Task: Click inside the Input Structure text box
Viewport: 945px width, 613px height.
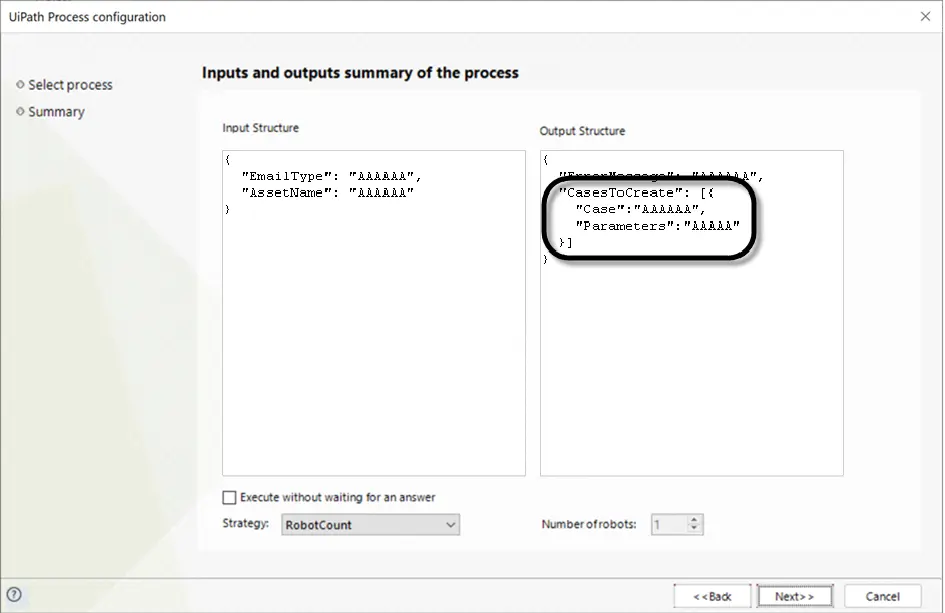Action: coord(374,313)
